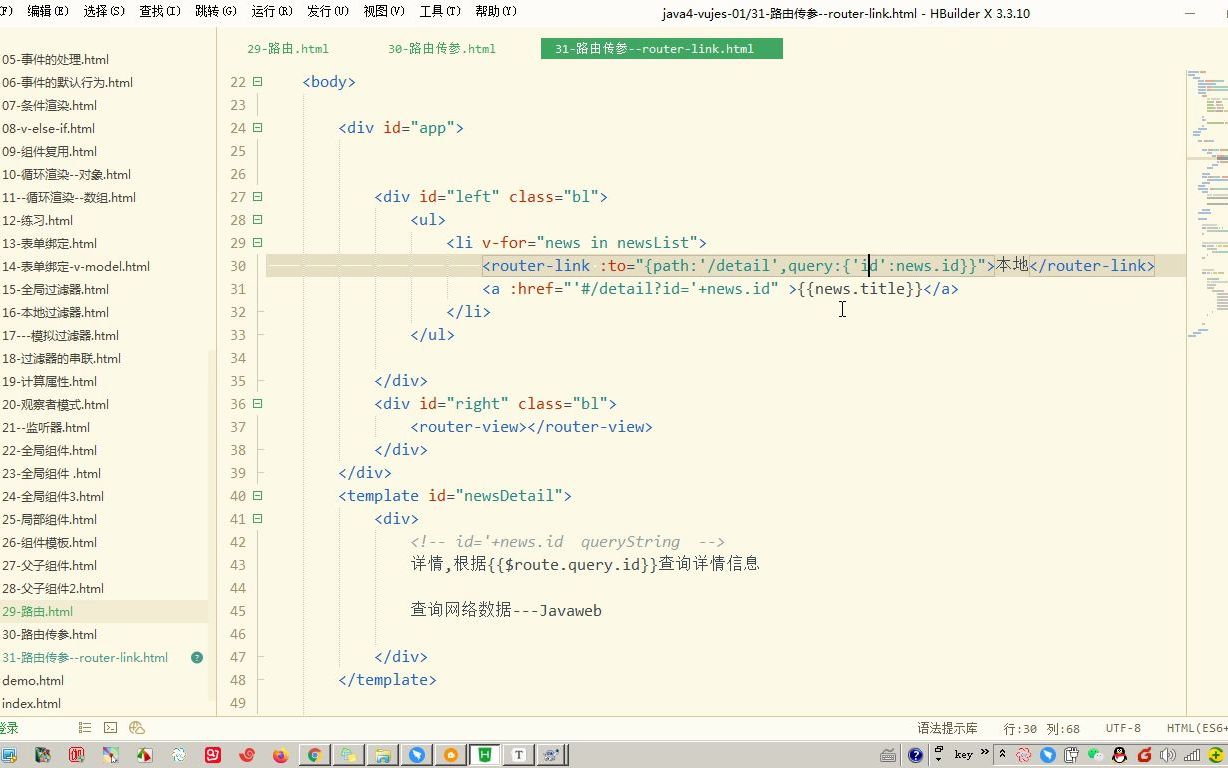Screen dimensions: 1228x768
Task: Open WeChat from the green tray icon
Action: pyautogui.click(x=1096, y=755)
